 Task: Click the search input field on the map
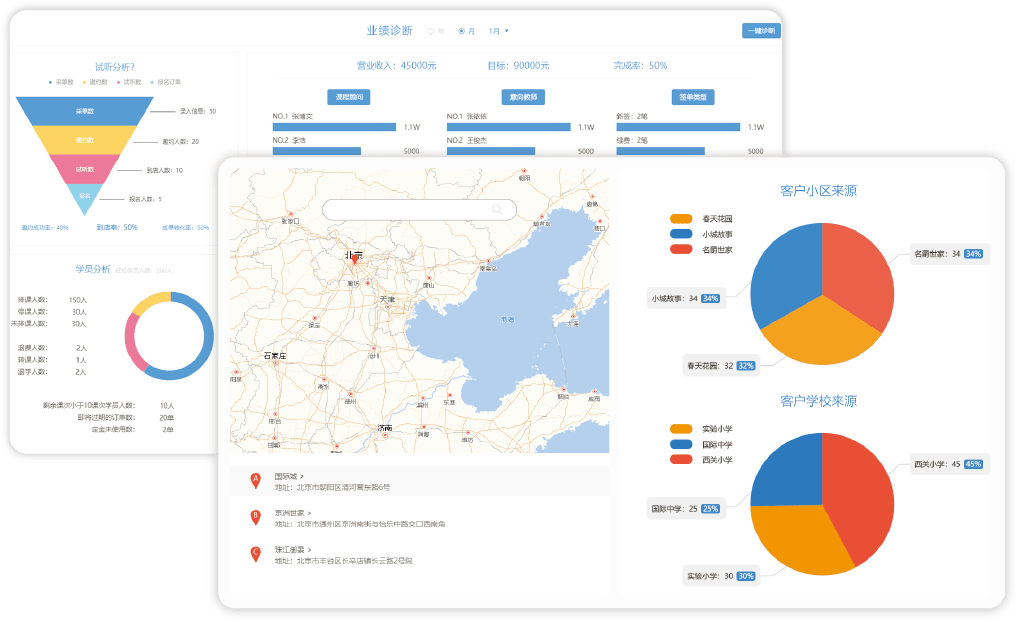(x=408, y=210)
